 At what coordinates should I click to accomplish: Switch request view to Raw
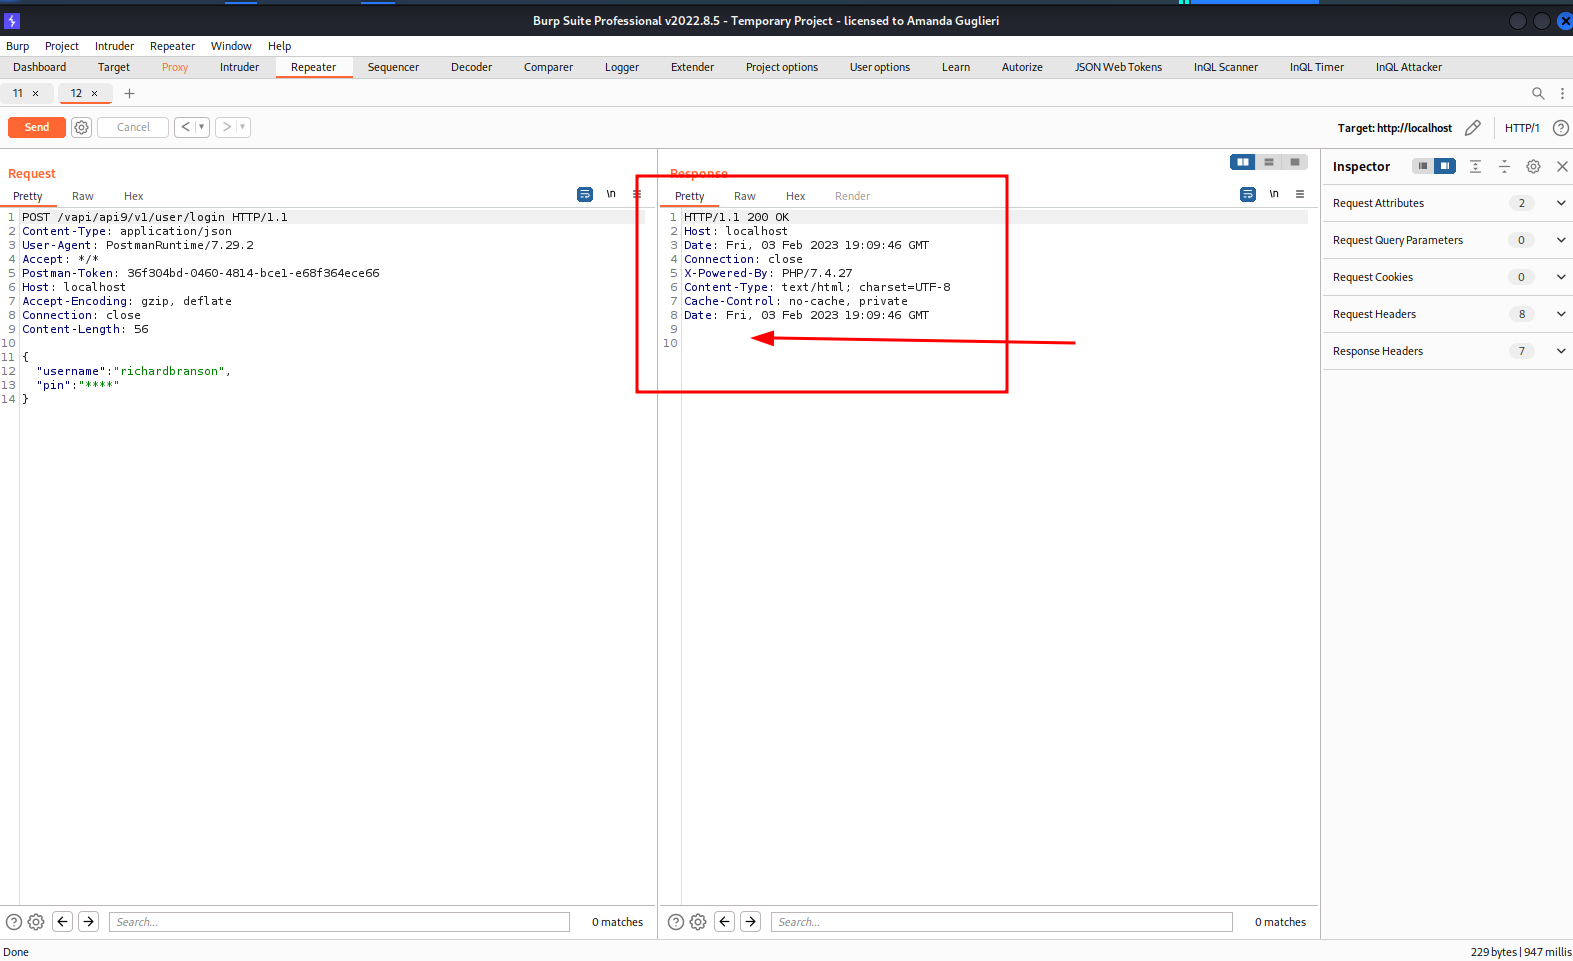(83, 196)
